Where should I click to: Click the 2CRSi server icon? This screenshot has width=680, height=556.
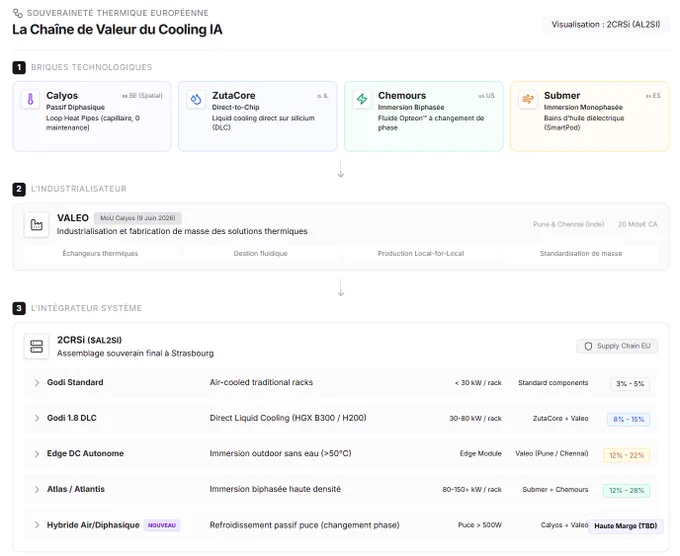coord(36,347)
